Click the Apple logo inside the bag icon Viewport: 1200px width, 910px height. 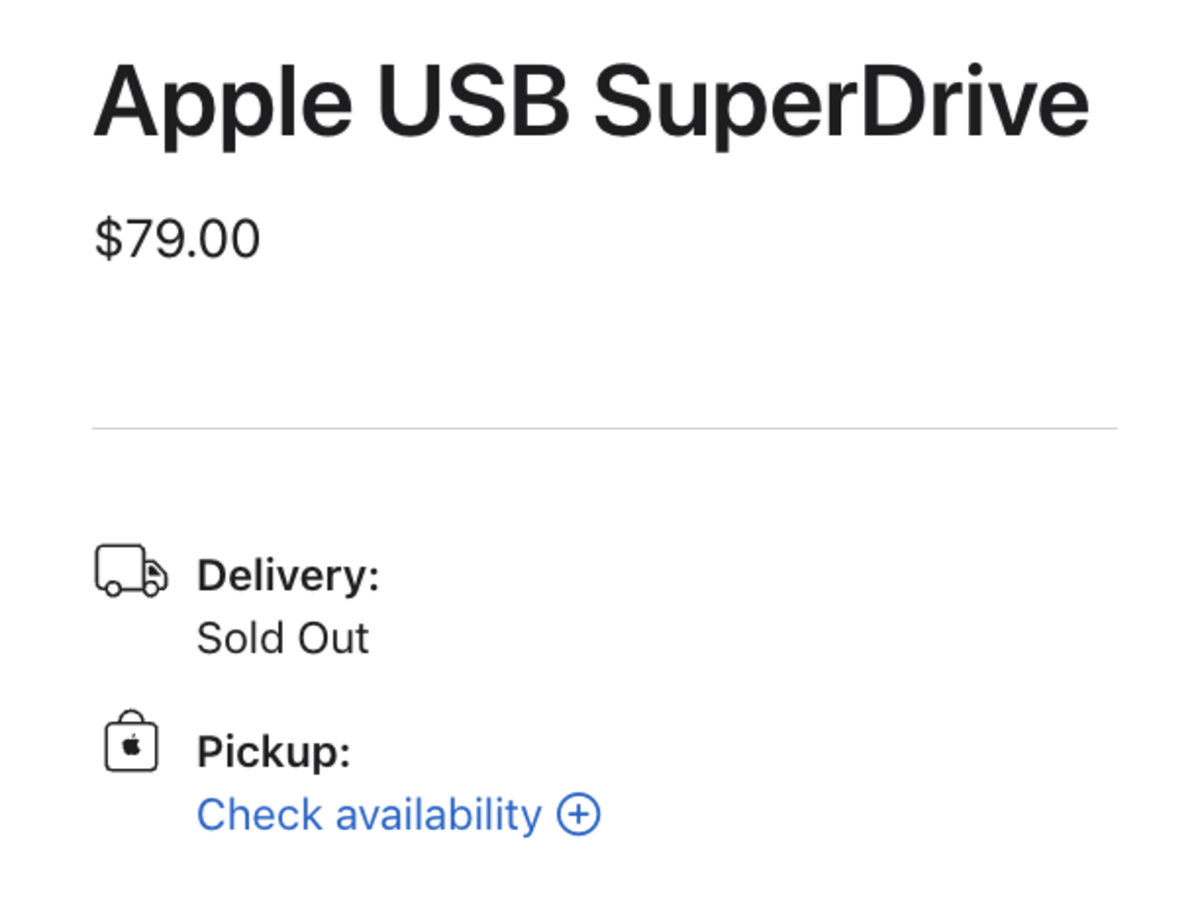[131, 746]
